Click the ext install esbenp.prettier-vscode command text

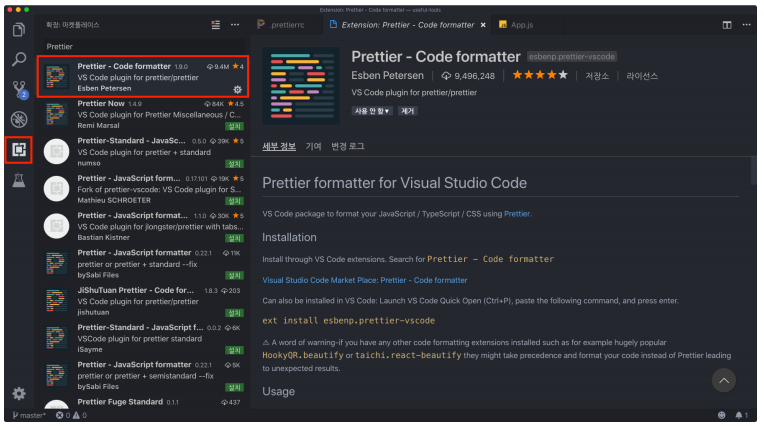[349, 320]
